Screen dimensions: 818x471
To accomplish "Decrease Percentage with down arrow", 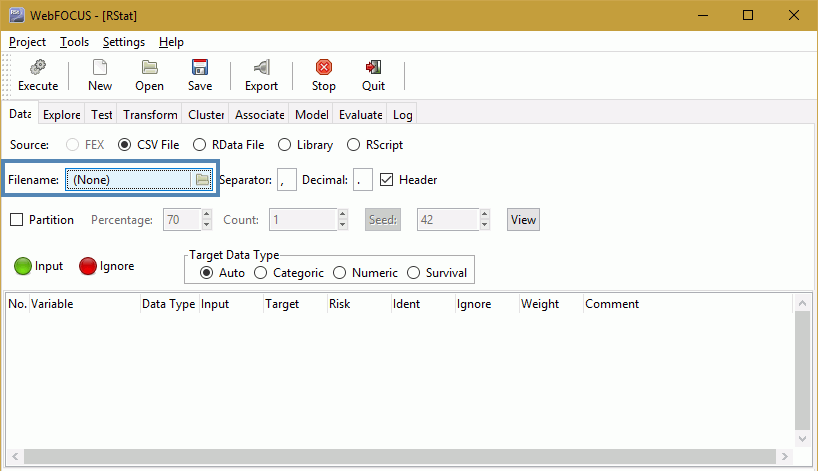I will 207,225.
